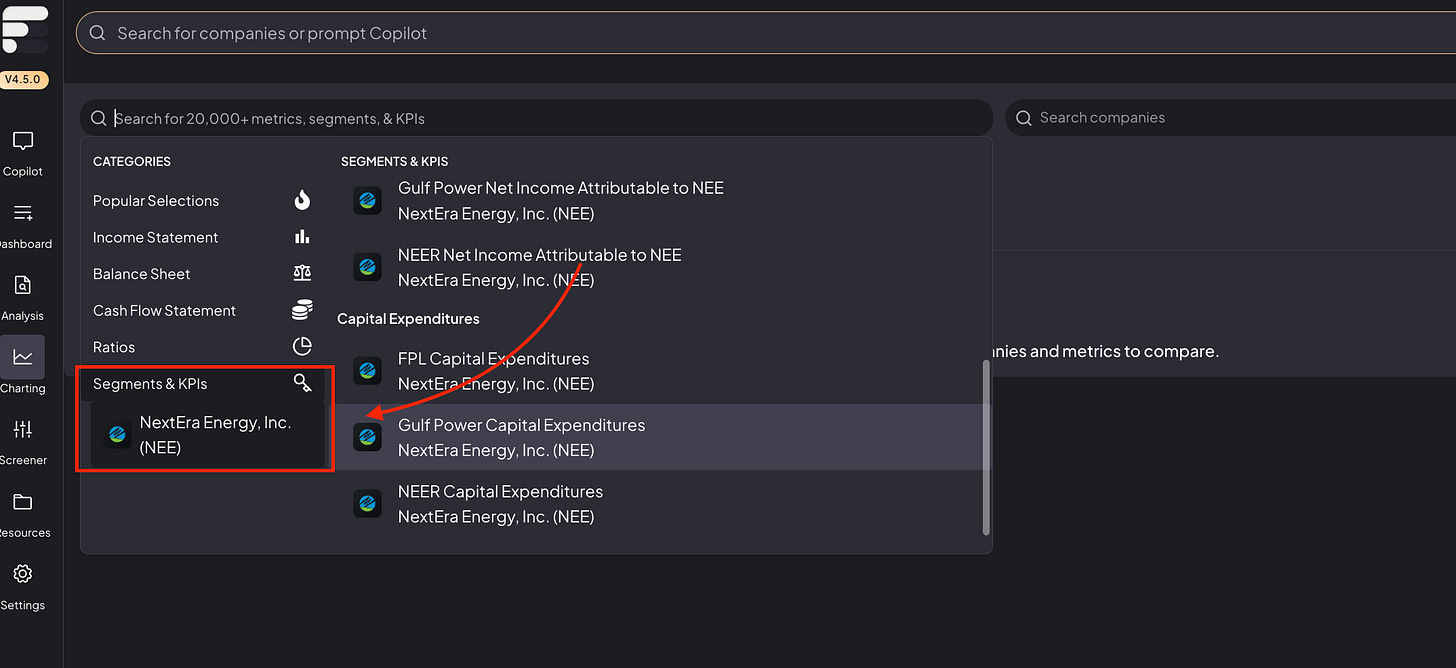Screen dimensions: 1456x668
Task: Click NextEra logo beside NEER Capital Expenditures
Action: click(x=368, y=504)
